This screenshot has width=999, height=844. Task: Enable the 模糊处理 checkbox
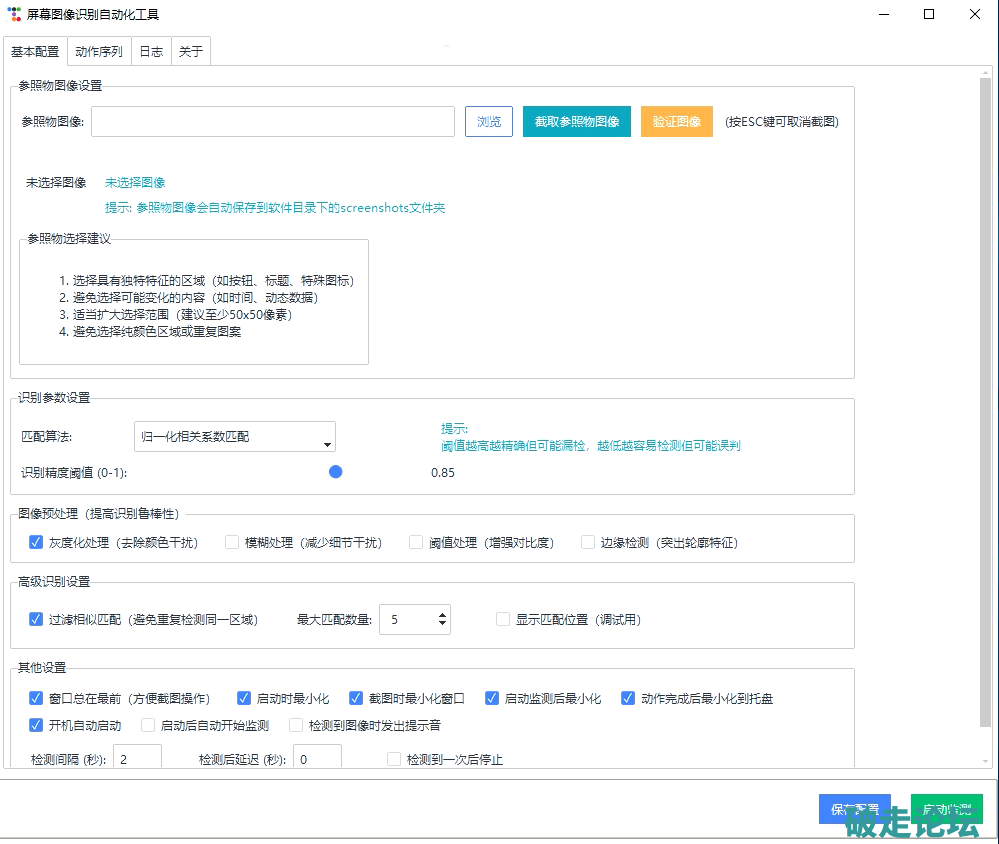[232, 542]
